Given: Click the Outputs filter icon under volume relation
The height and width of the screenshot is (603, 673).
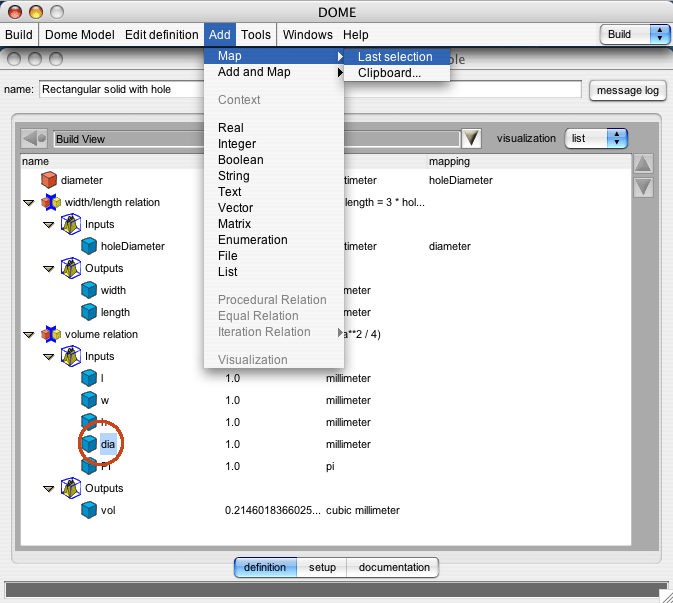Looking at the screenshot, I should 71,488.
